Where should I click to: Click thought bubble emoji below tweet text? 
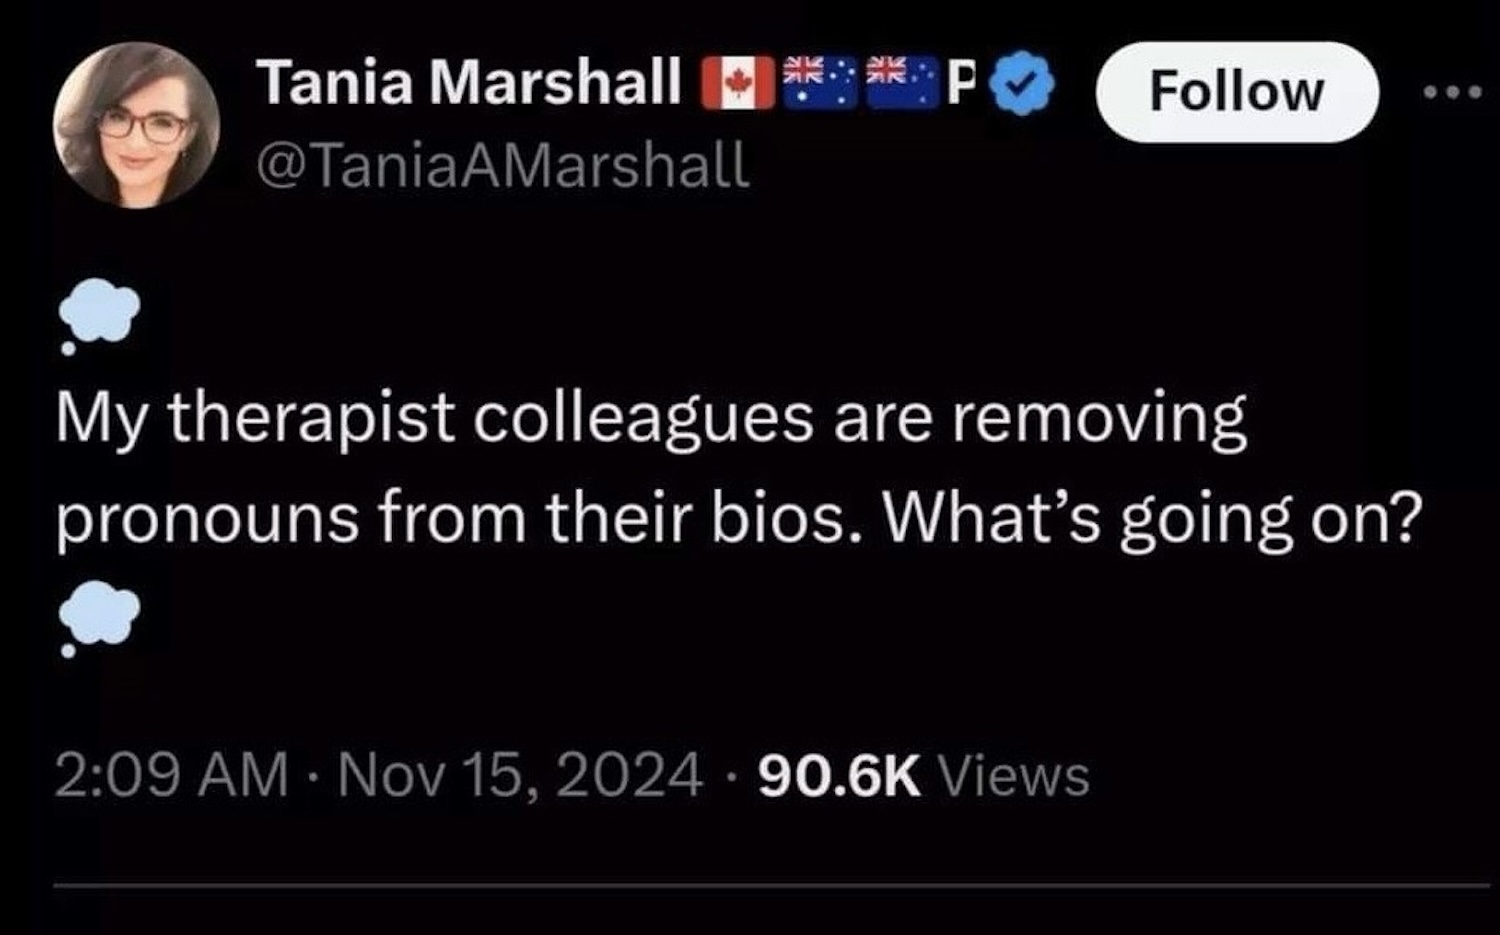tap(98, 617)
